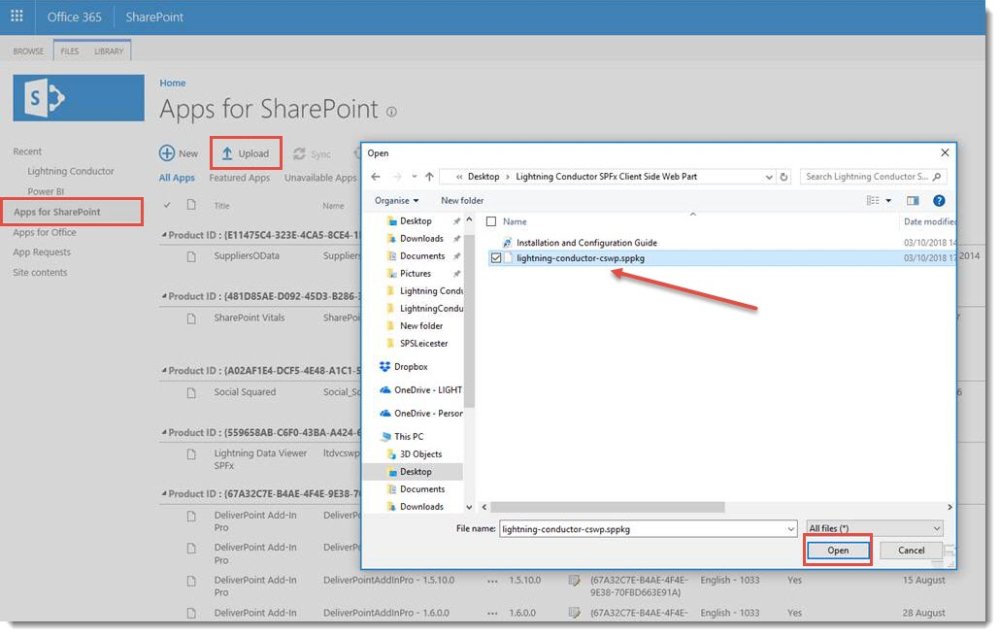
Task: Click the Upload icon
Action: (227, 153)
